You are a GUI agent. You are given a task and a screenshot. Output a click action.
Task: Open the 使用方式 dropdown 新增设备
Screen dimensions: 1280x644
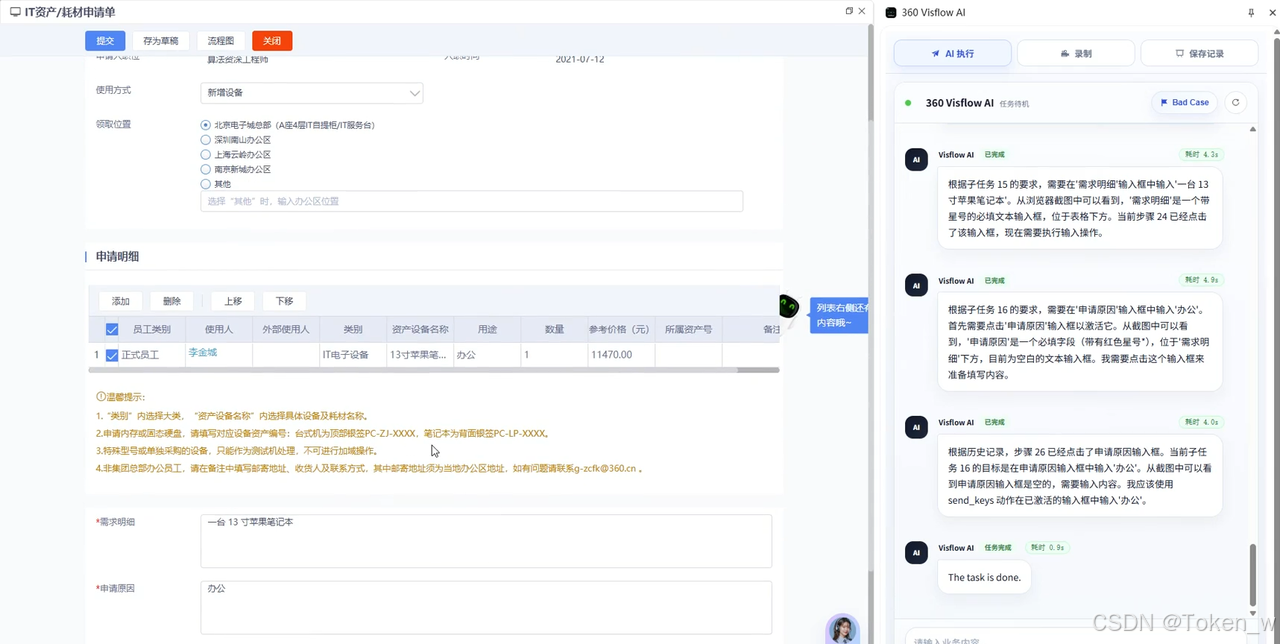point(312,93)
